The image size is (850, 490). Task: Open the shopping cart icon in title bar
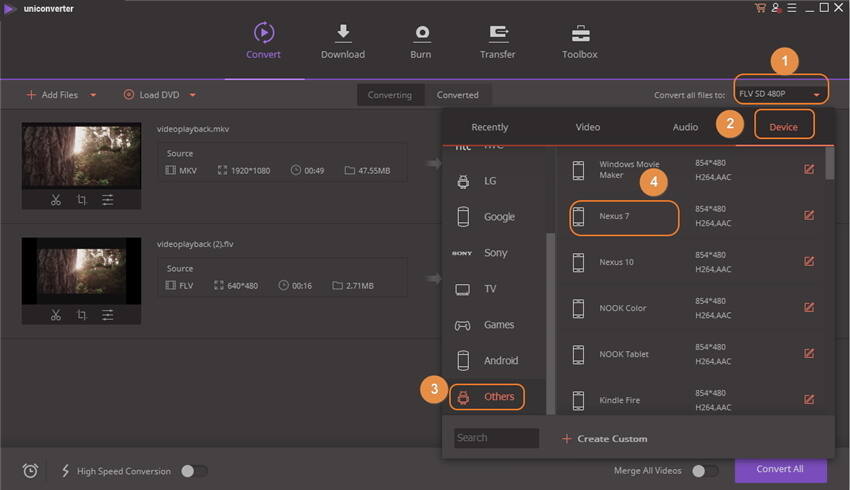coord(760,8)
